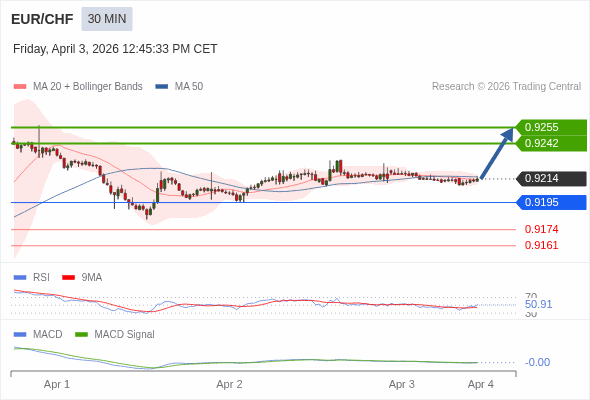This screenshot has height=400, width=590.
Task: Click the MA 20 + Bollinger Bands swatch
Action: coord(20,87)
